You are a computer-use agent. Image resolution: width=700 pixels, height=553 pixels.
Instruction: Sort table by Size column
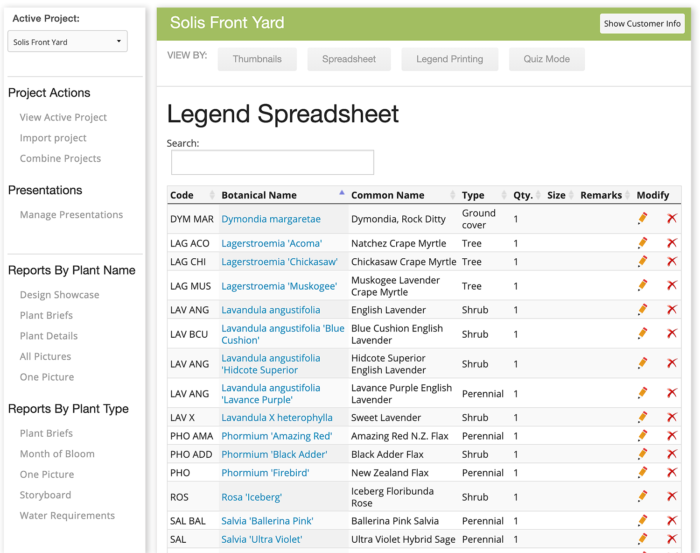[561, 195]
